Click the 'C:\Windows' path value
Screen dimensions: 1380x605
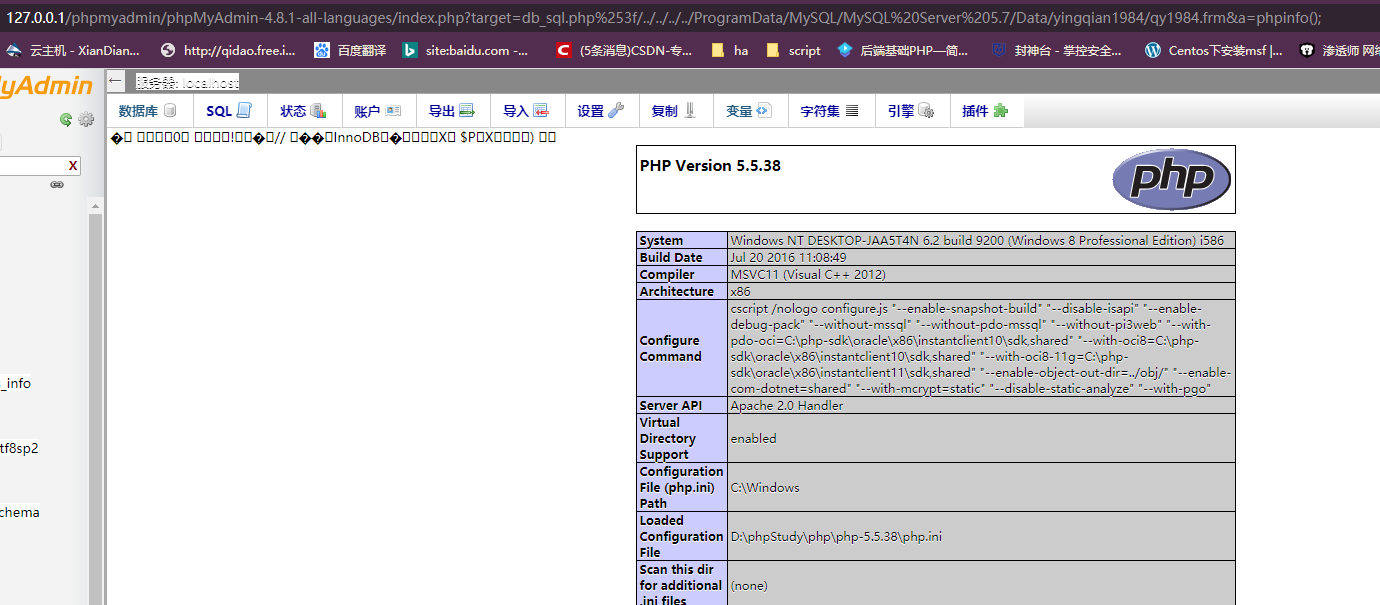coord(765,487)
